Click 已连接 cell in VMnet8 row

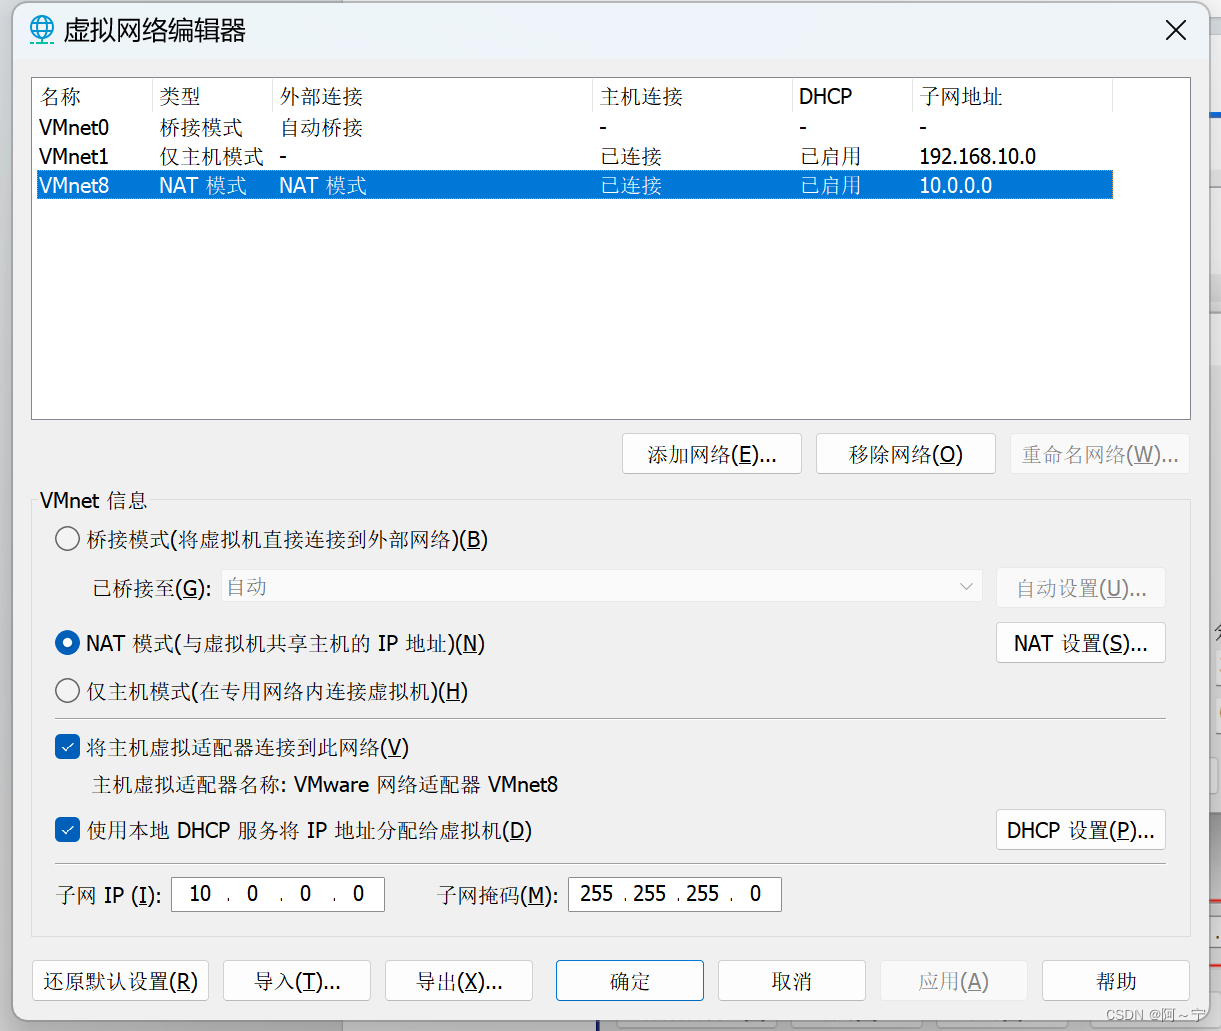point(631,186)
